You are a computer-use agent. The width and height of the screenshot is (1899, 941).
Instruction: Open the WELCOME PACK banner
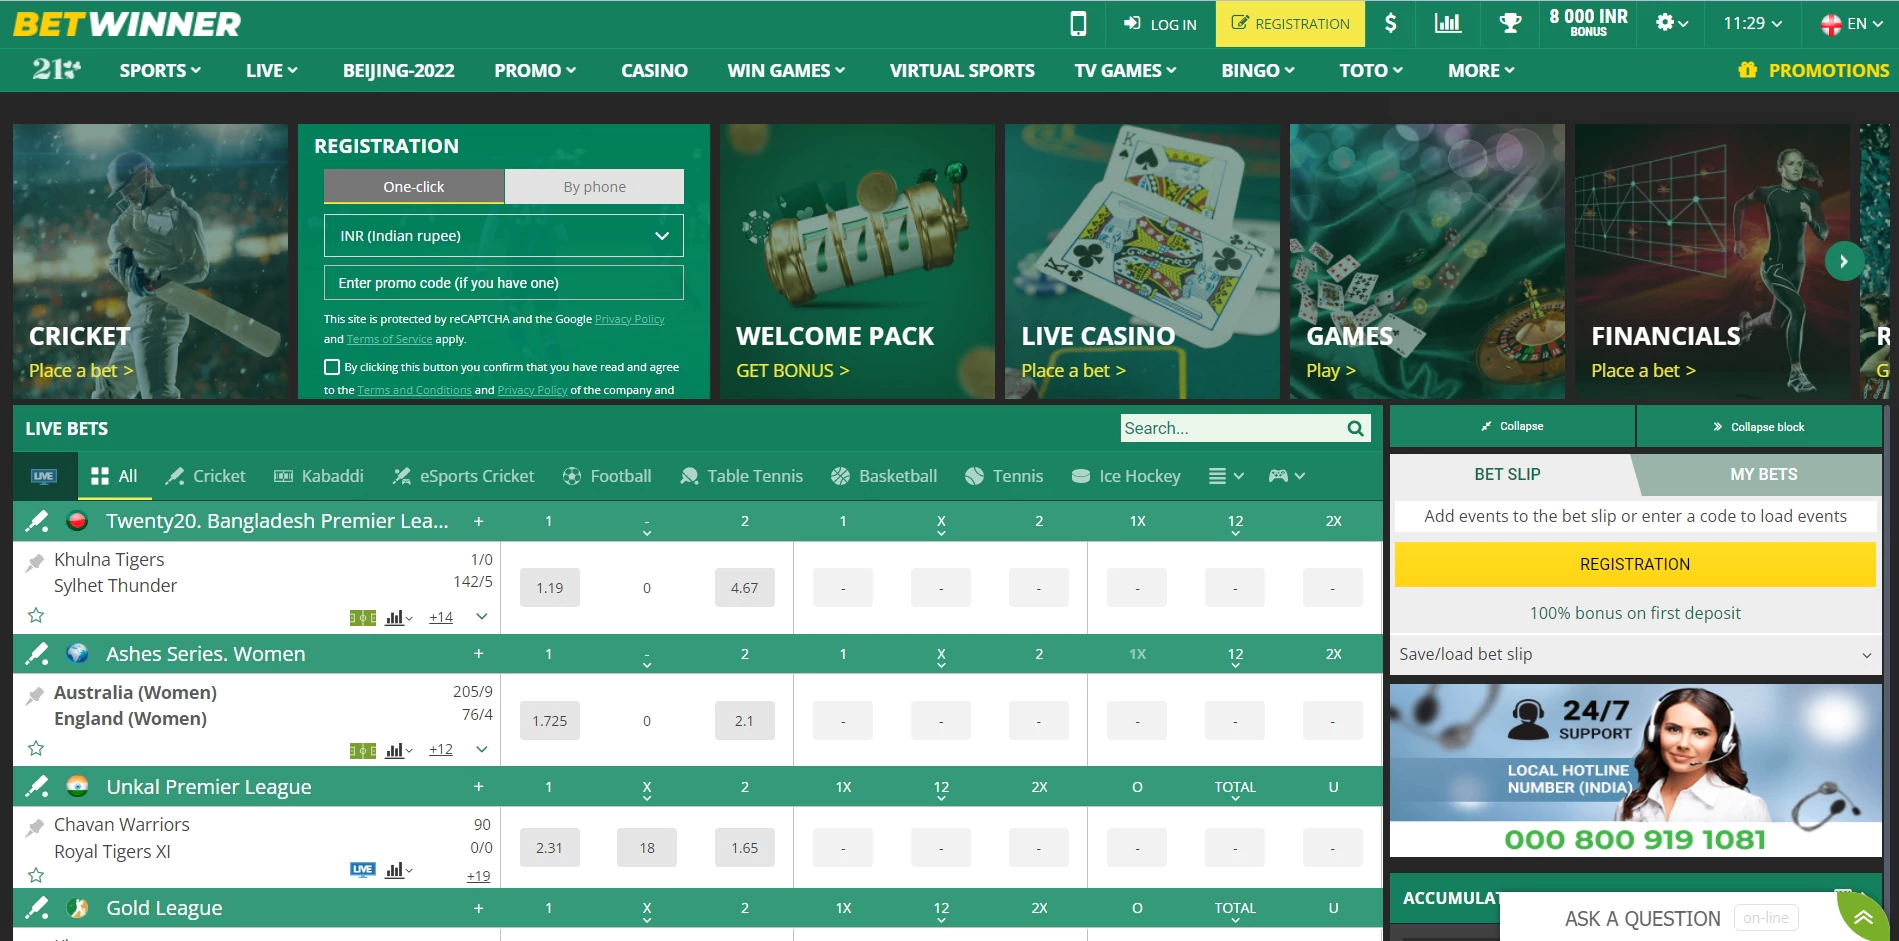point(857,261)
